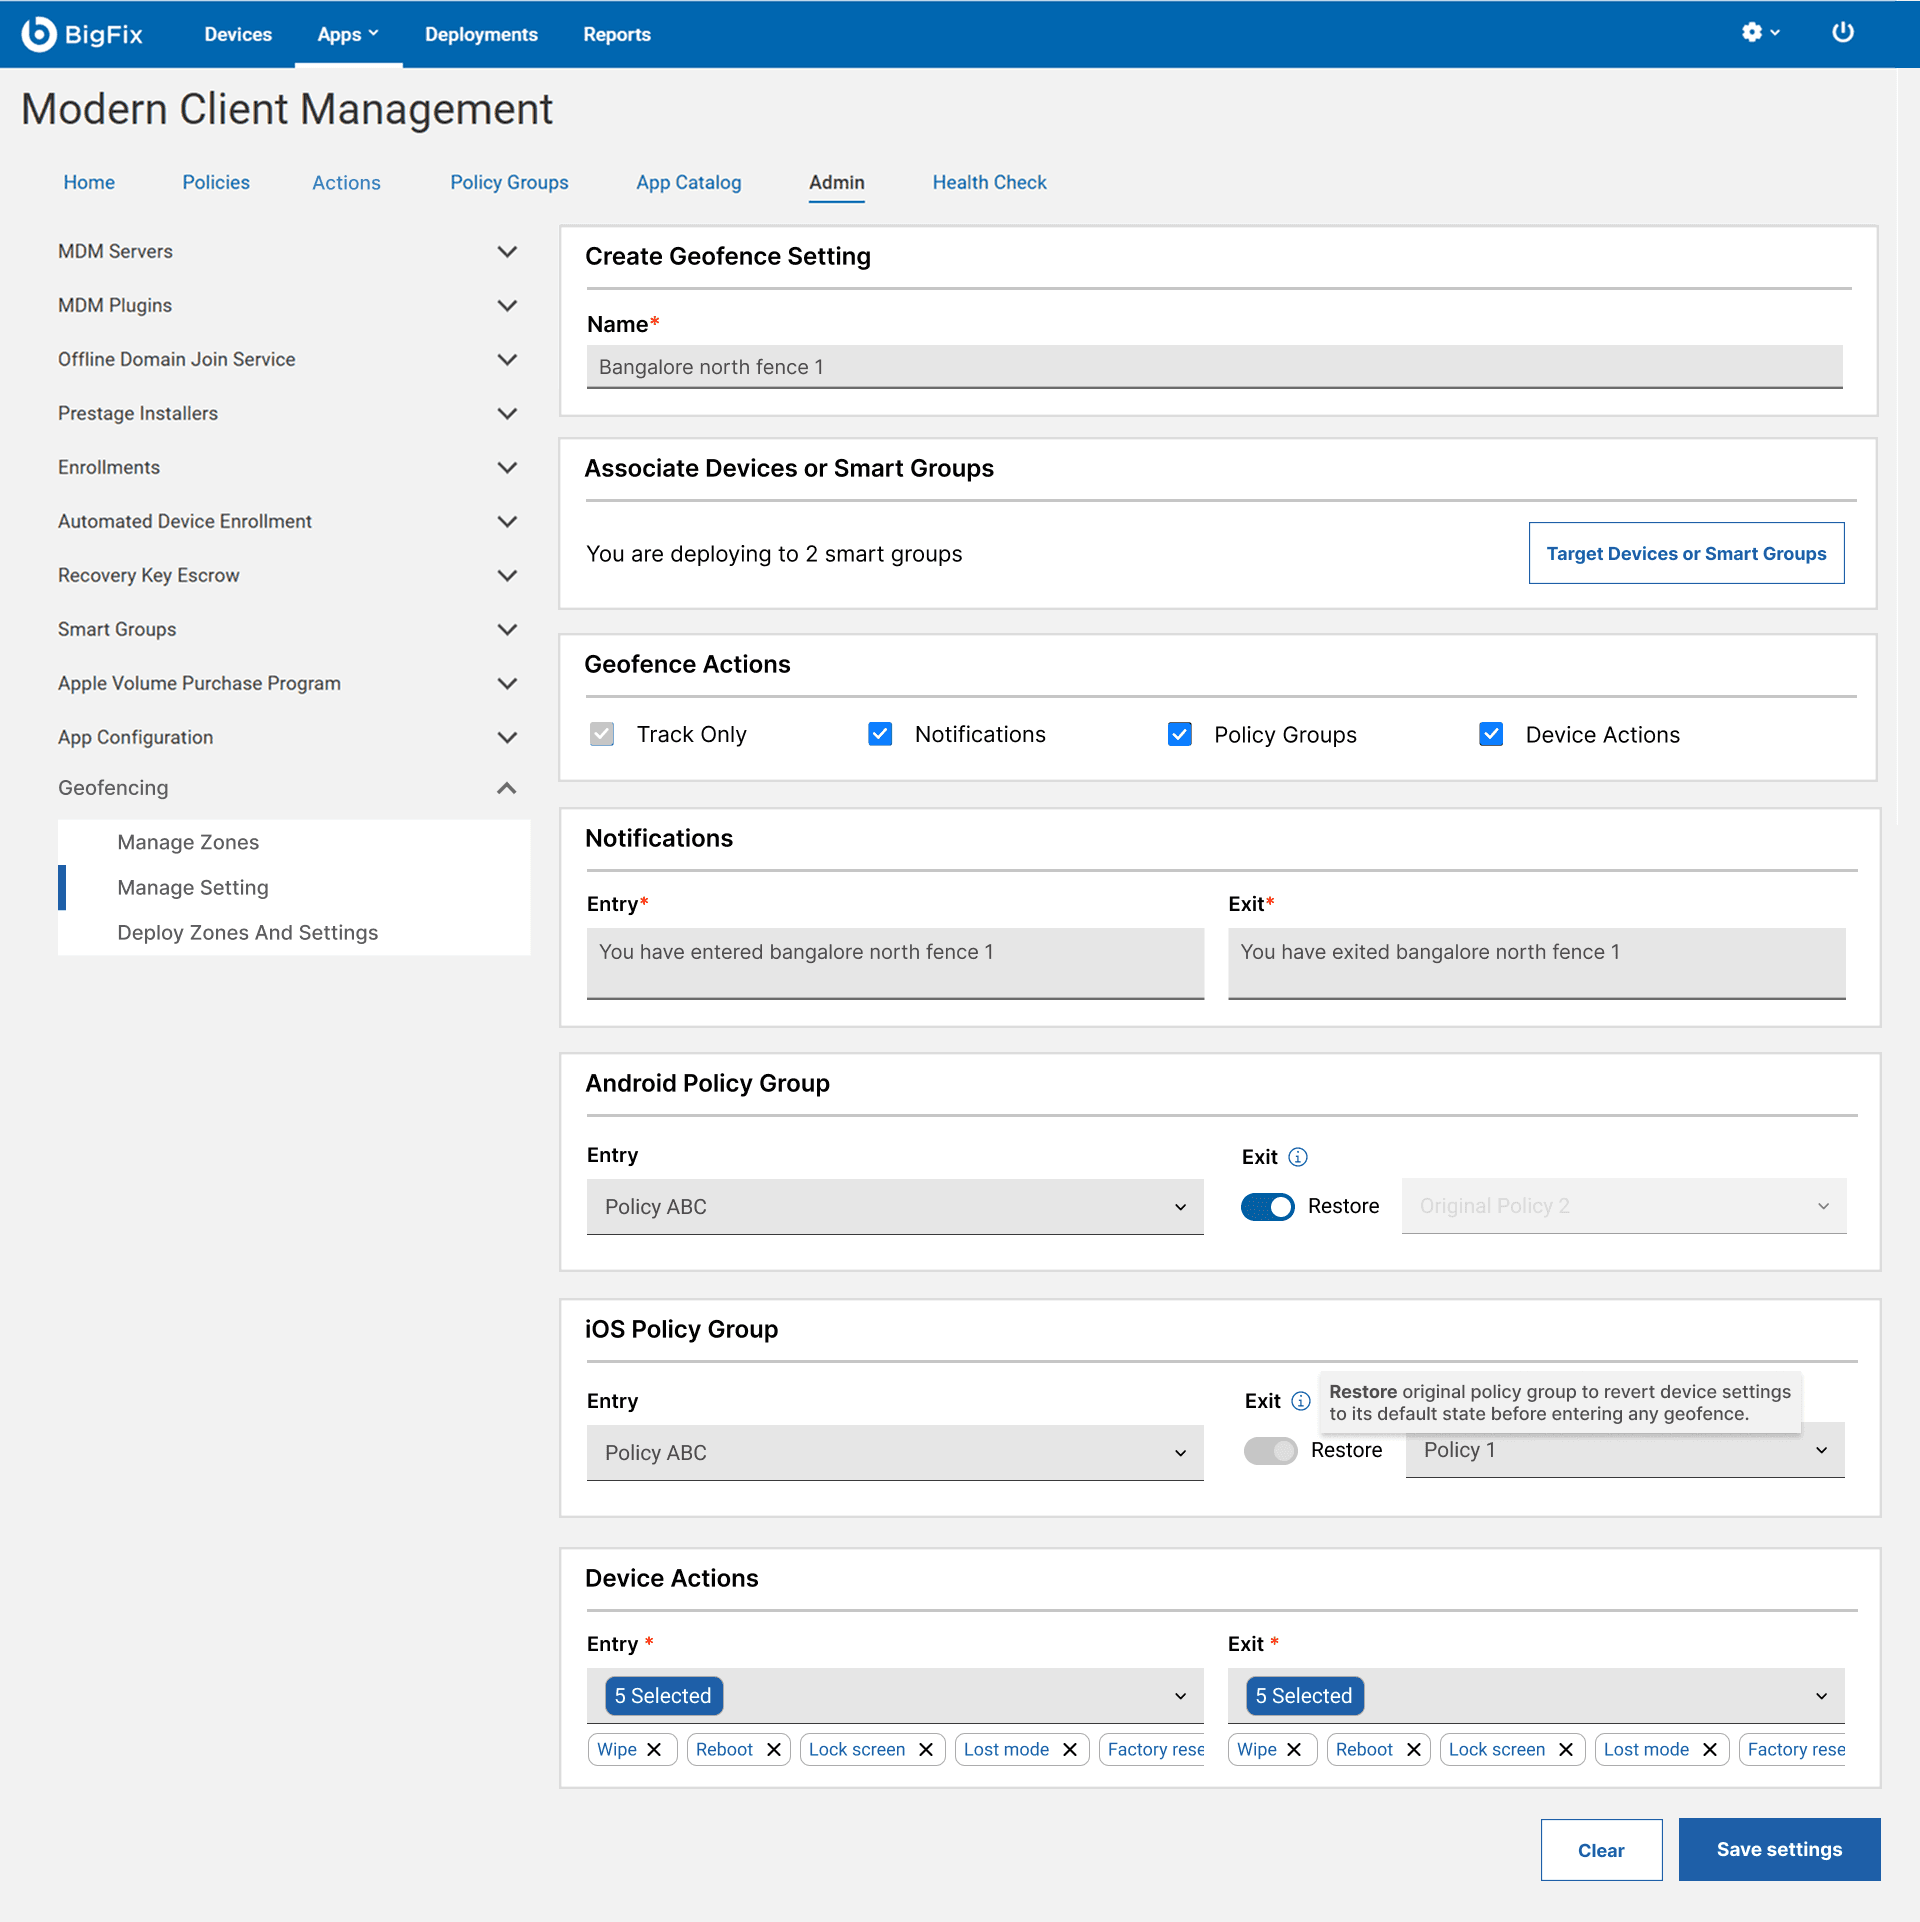Remove Reboot tag from Exit actions
Viewport: 1920px width, 1922px height.
[x=1414, y=1749]
